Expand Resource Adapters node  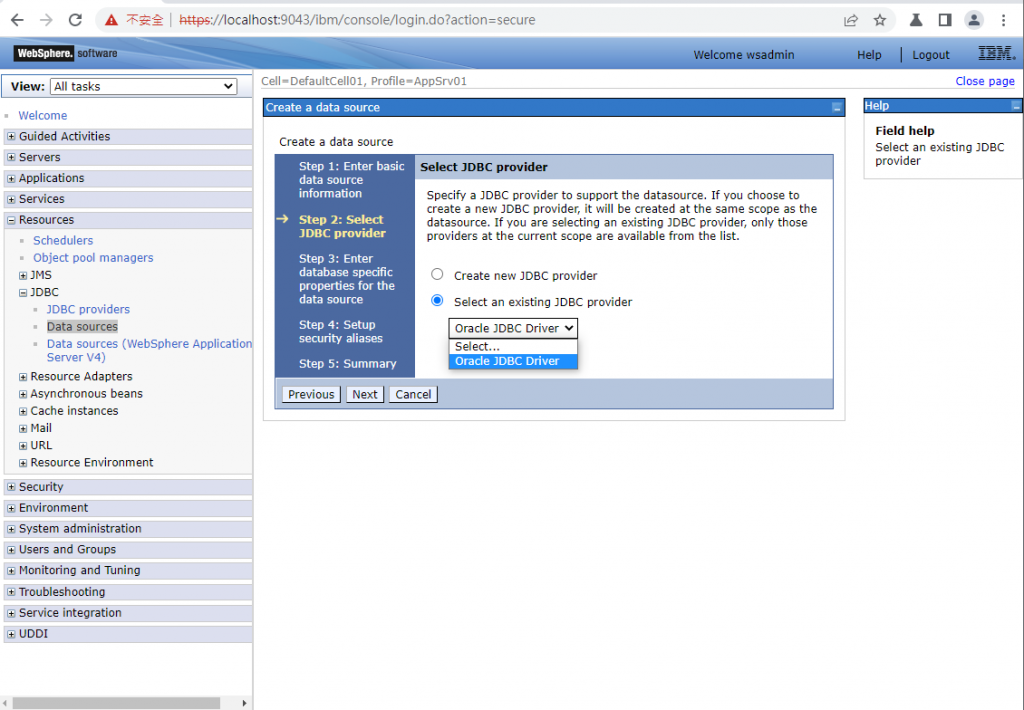(x=23, y=377)
